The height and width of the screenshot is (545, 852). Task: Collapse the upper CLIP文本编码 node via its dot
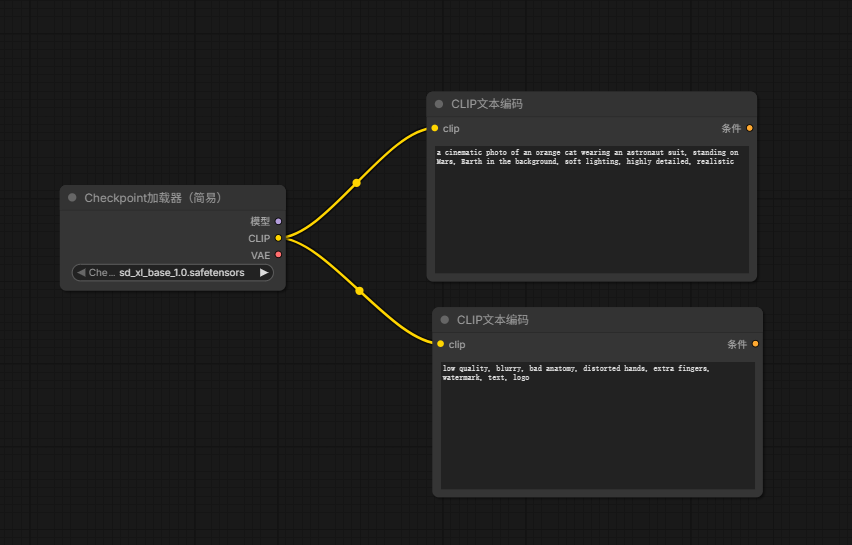[x=439, y=104]
